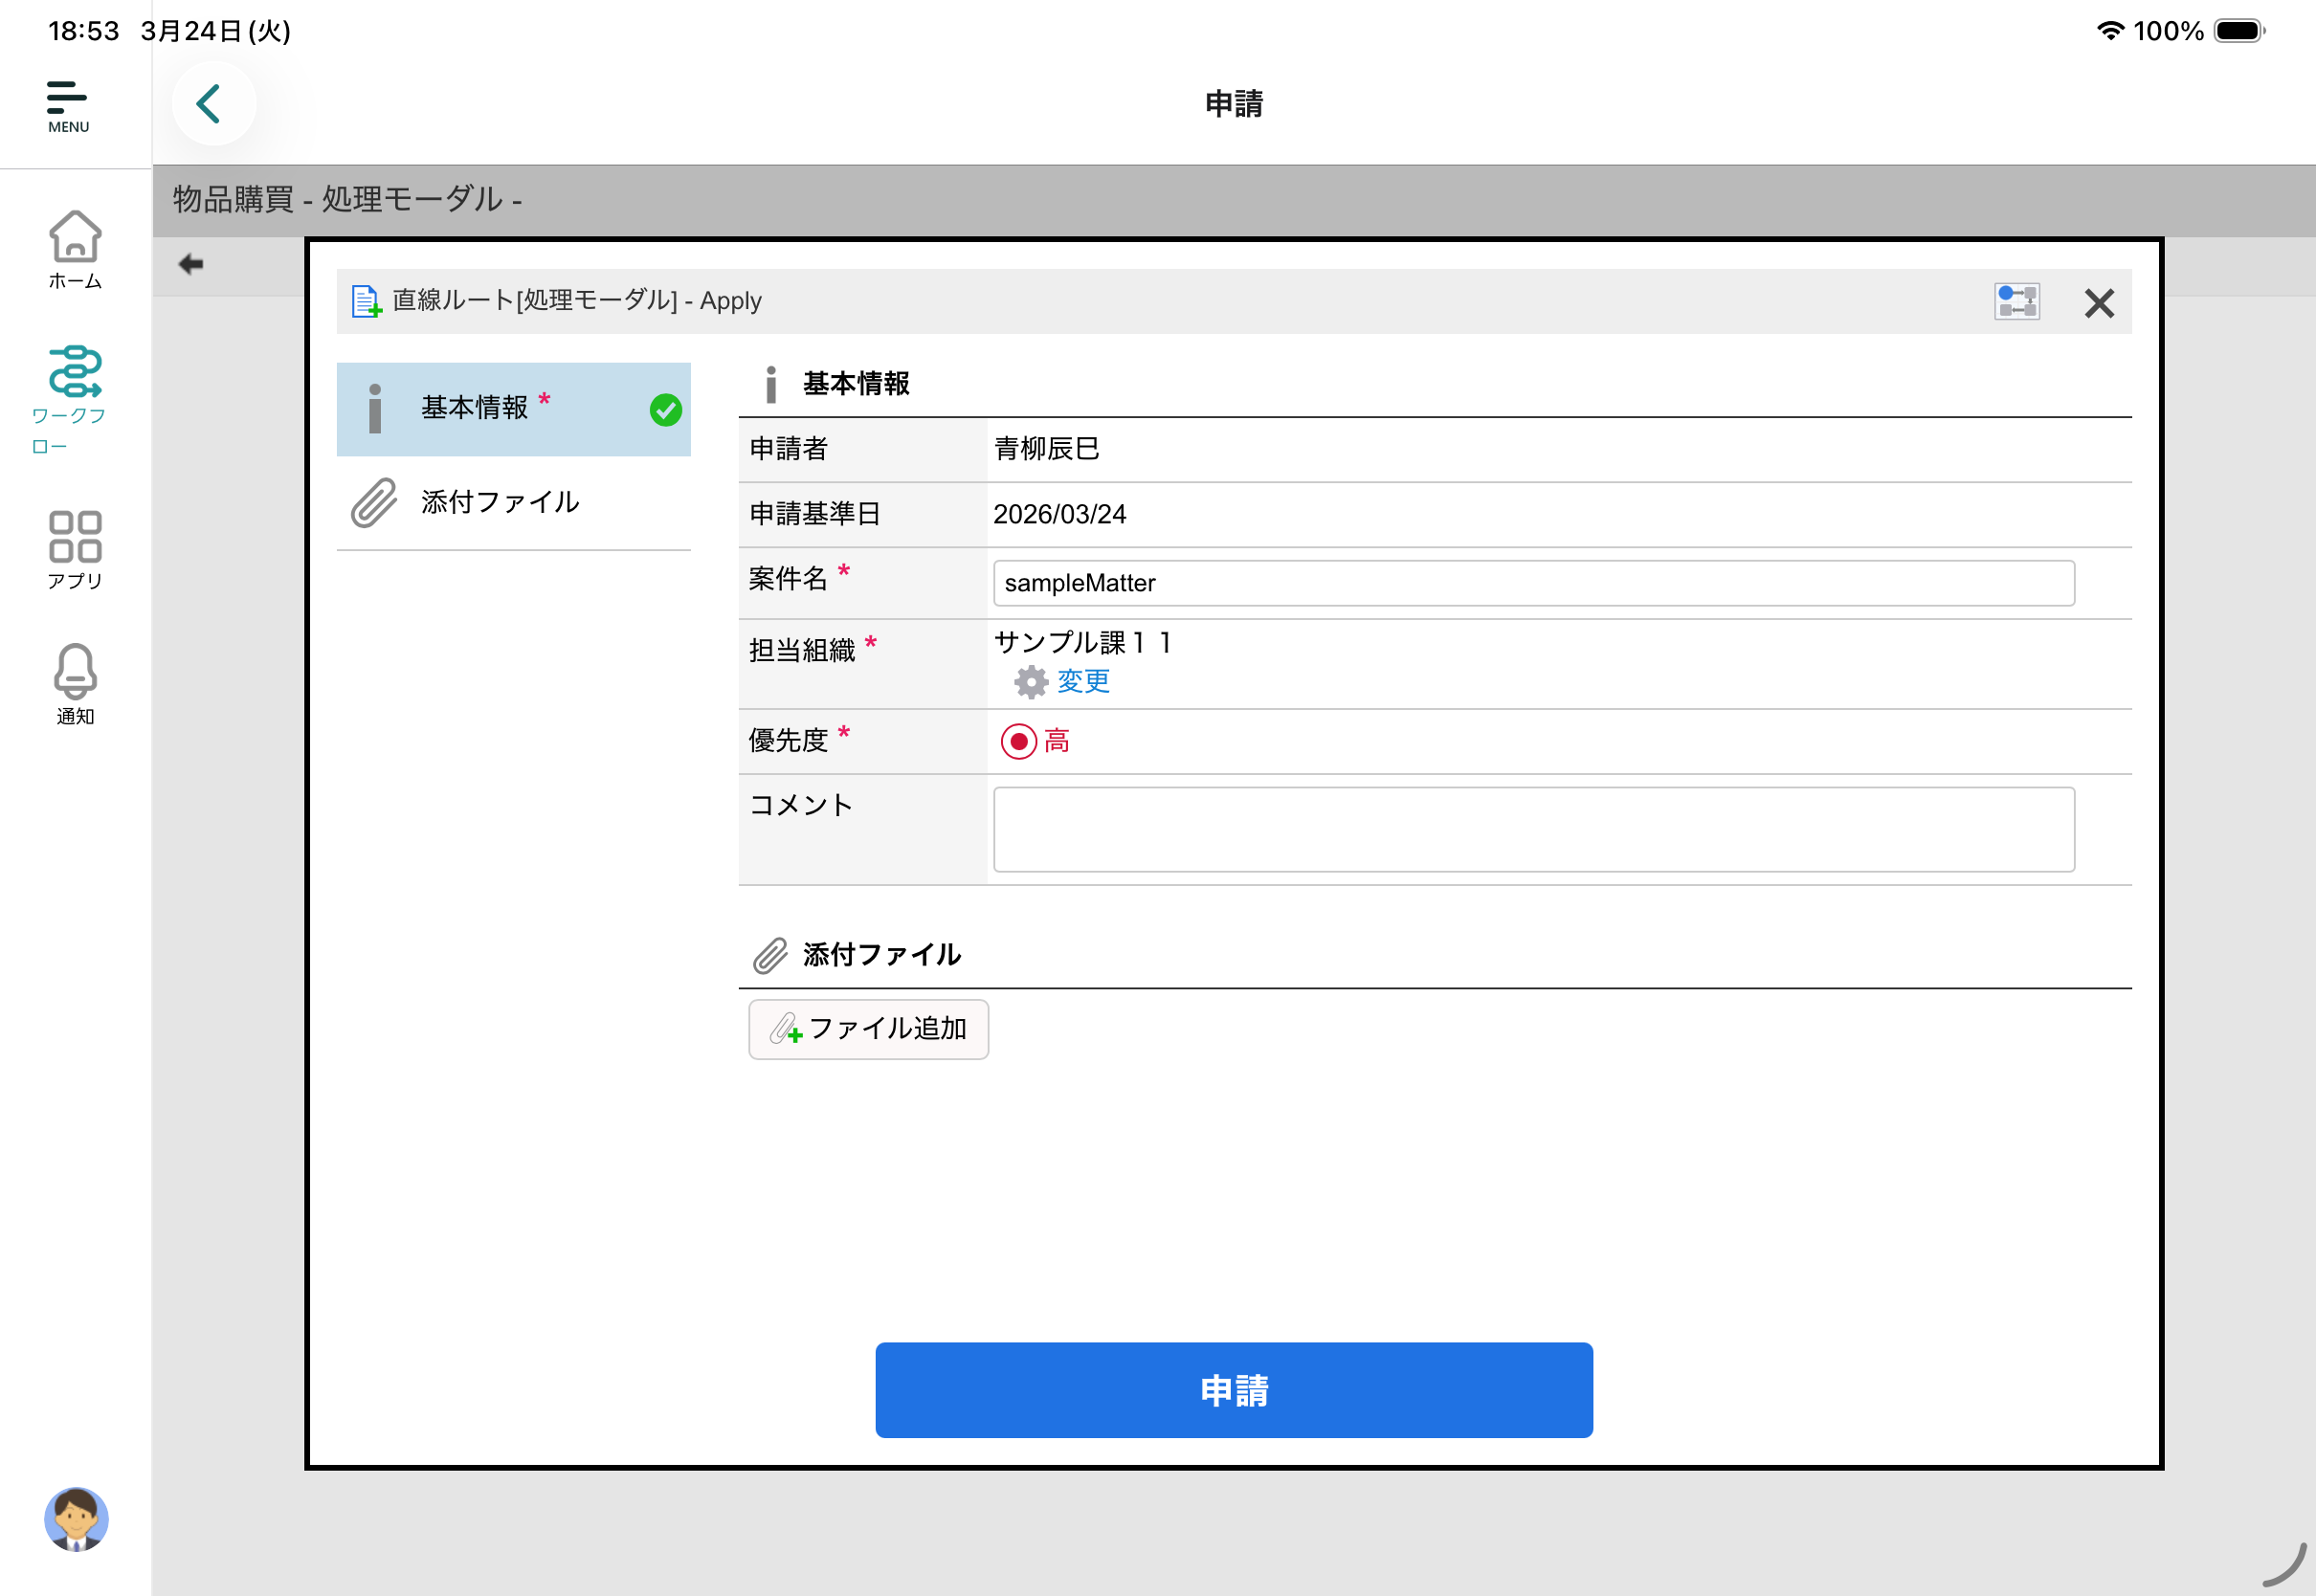The width and height of the screenshot is (2316, 1596).
Task: Click the gear icon beside 変更
Action: pos(1030,682)
